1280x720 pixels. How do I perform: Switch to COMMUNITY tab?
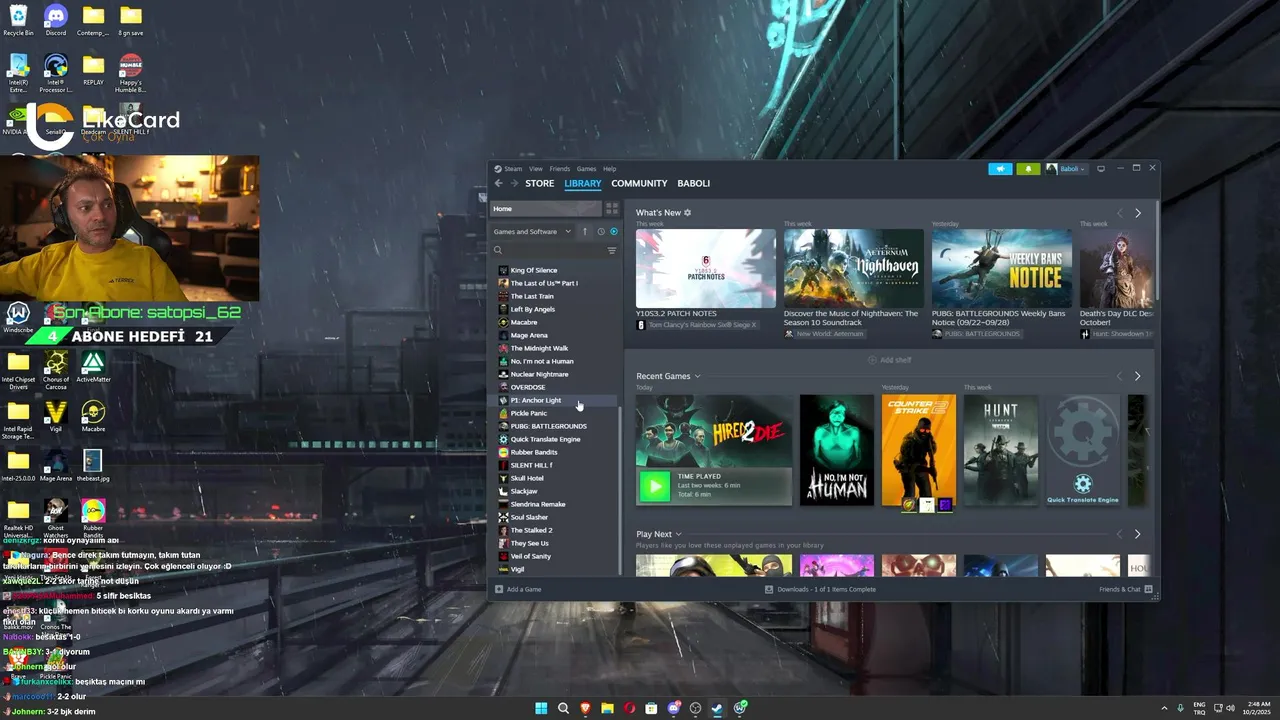pos(639,183)
